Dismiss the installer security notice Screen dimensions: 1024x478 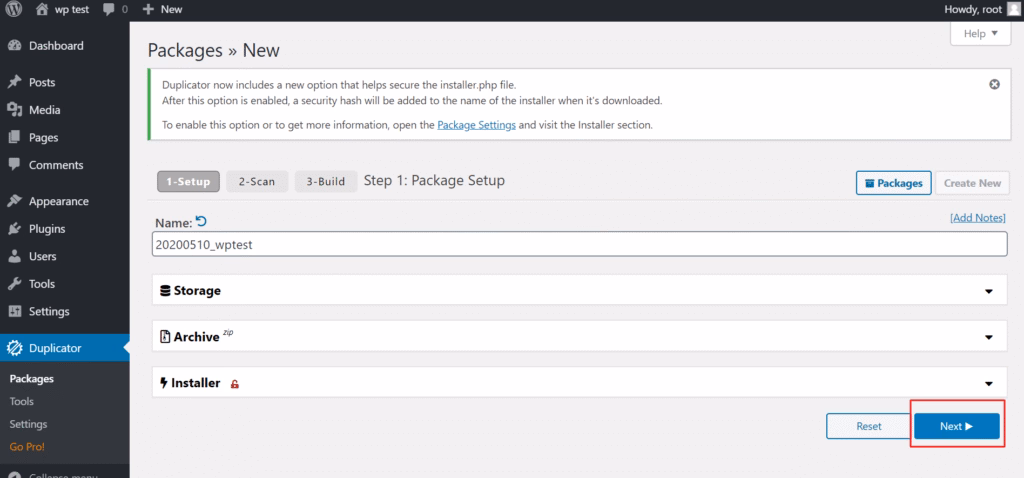point(995,84)
